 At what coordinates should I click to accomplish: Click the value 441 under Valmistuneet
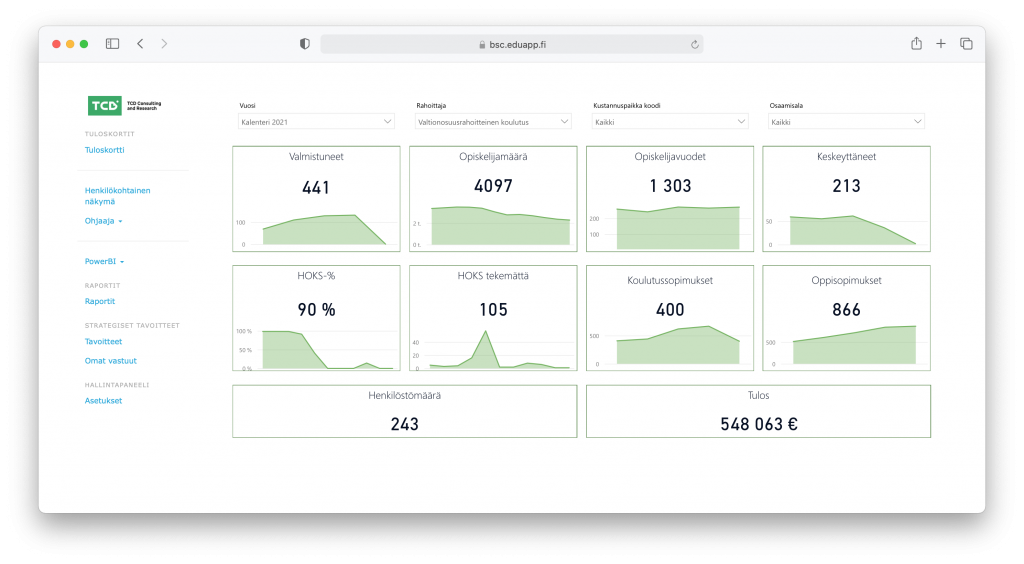316,188
